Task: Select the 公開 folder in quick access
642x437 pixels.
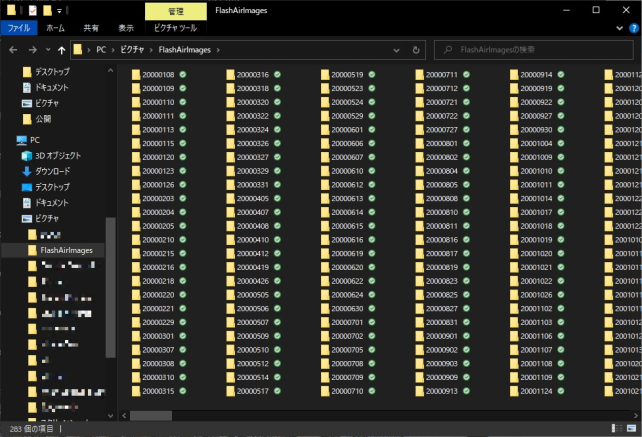Action: click(43, 118)
